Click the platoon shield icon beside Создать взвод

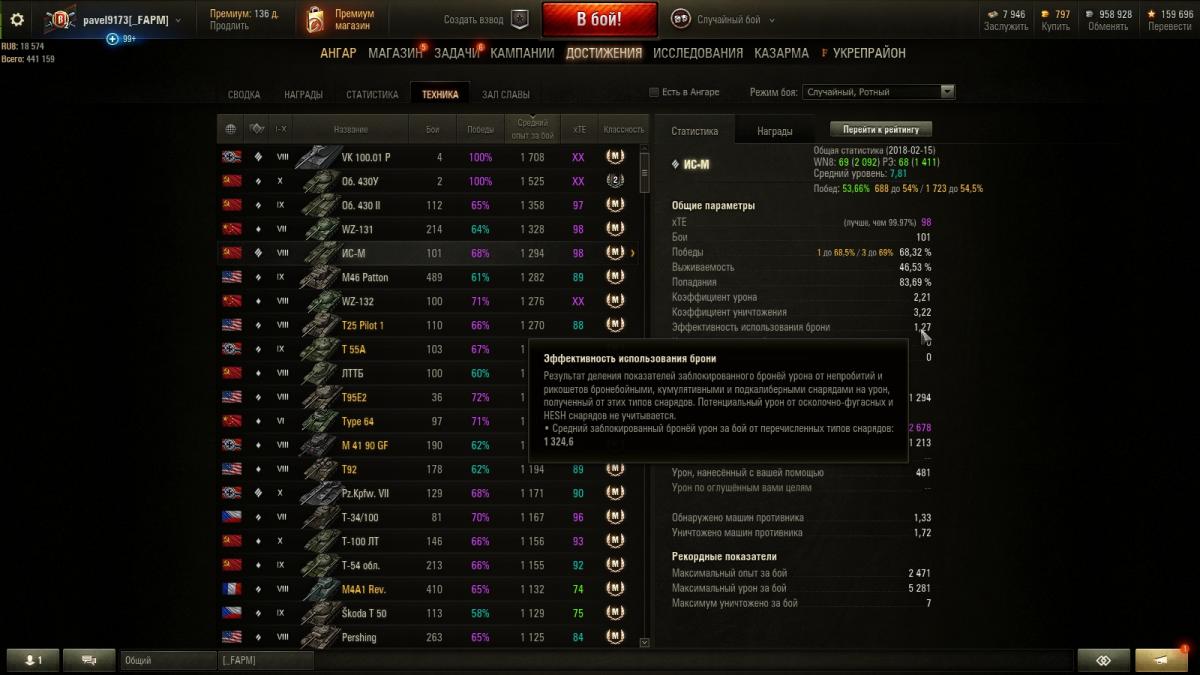pyautogui.click(x=519, y=19)
